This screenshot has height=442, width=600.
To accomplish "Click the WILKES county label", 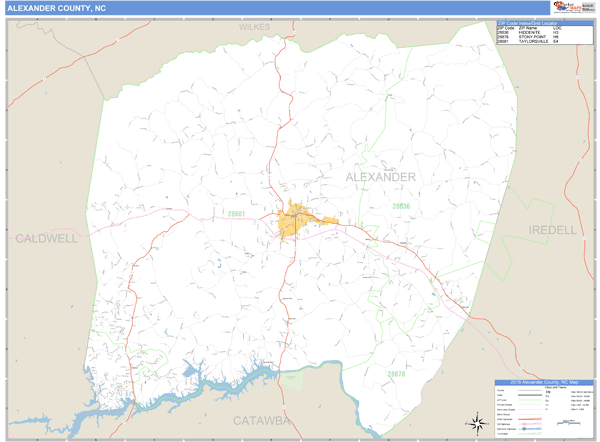I will click(255, 27).
